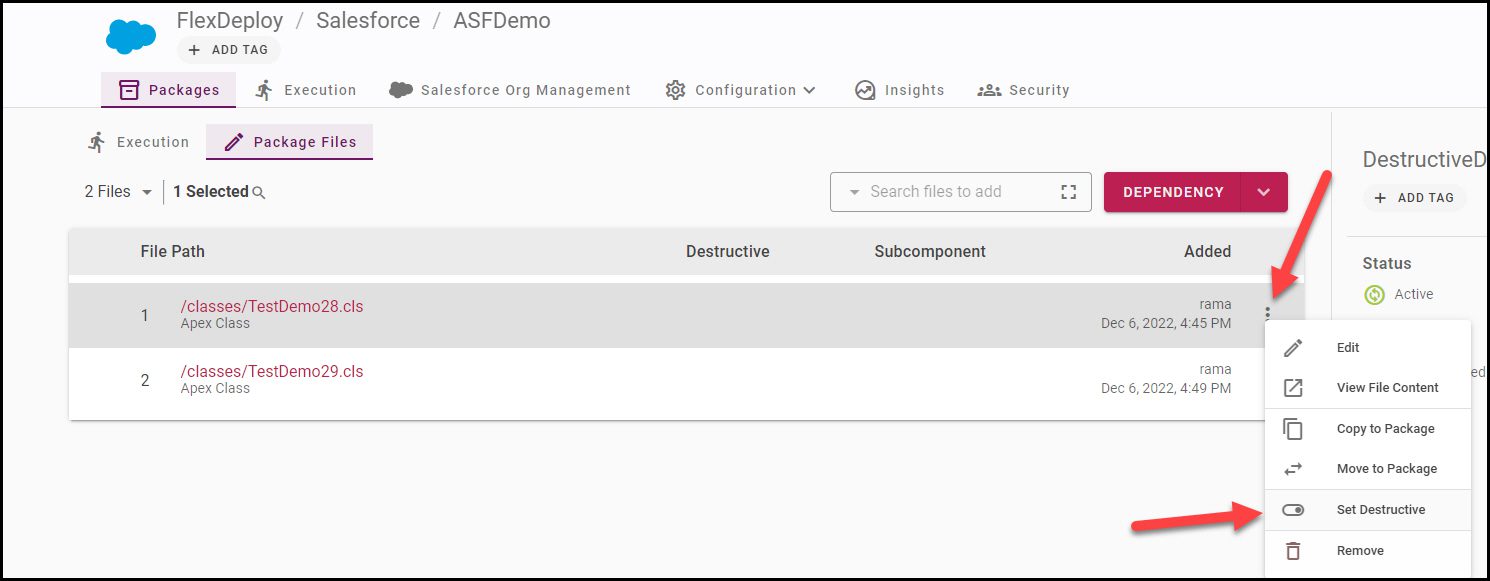This screenshot has height=581, width=1490.
Task: Go to the Security tab
Action: (x=1023, y=90)
